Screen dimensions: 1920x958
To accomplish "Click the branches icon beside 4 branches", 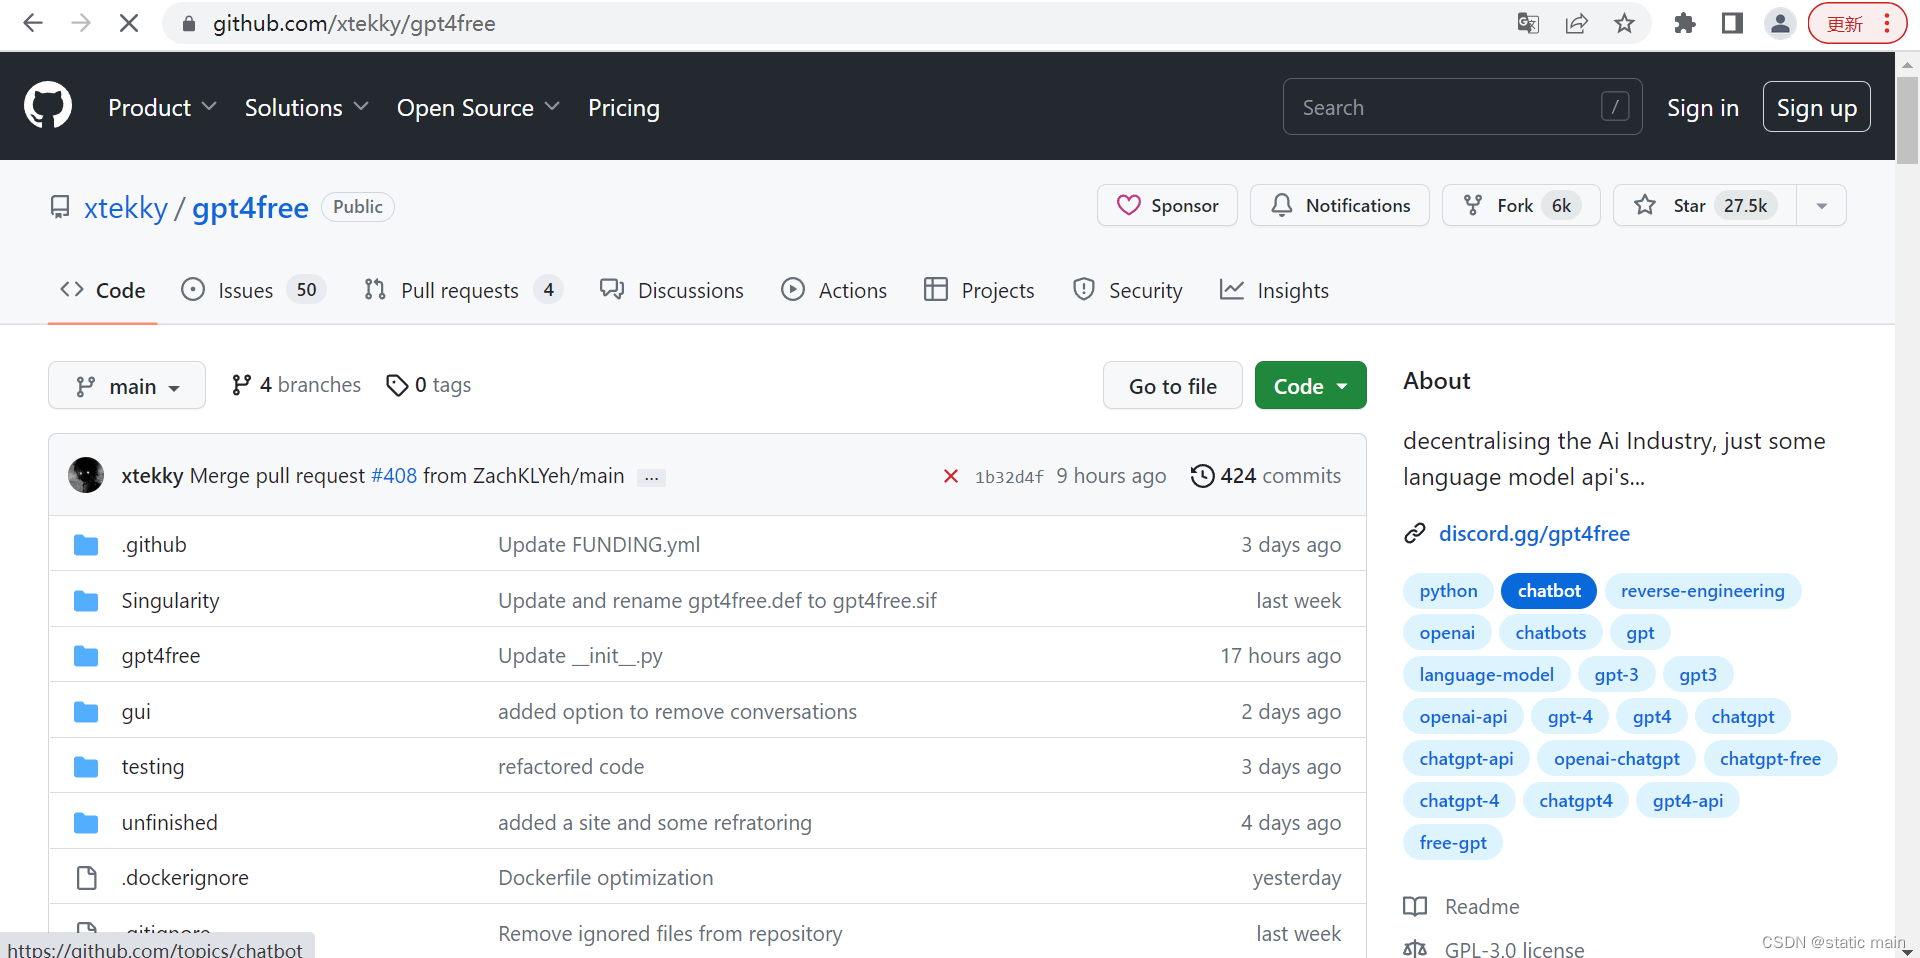I will click(x=241, y=385).
